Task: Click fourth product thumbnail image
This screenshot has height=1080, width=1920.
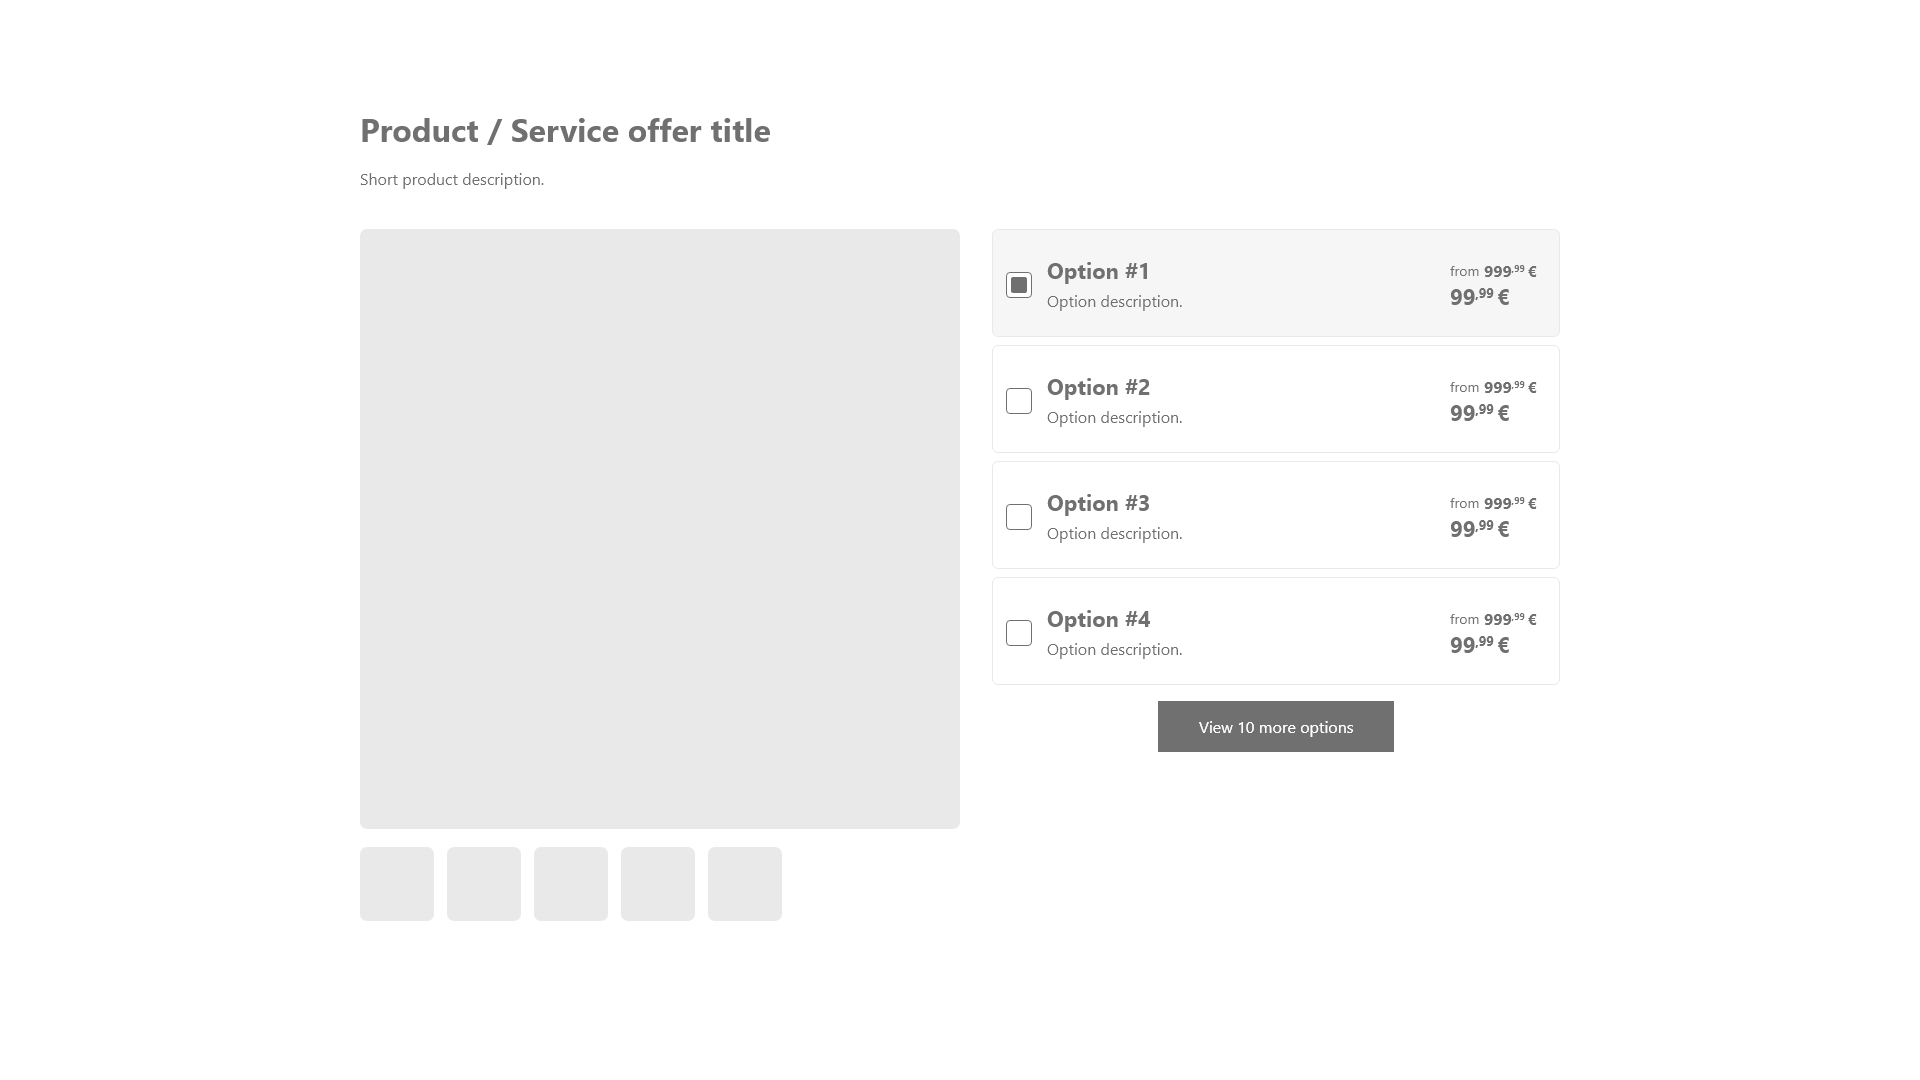Action: pyautogui.click(x=658, y=884)
